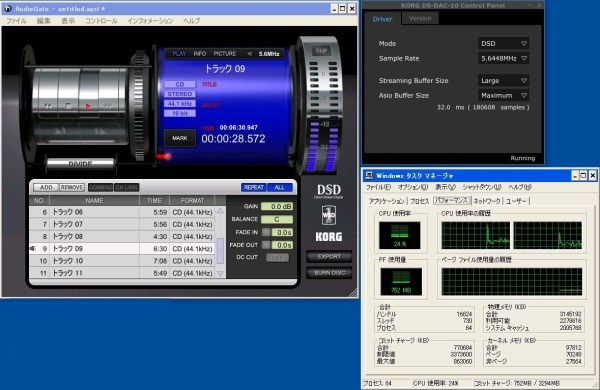Screen dimensions: 600x390
Task: Click the KORG logo in AudioGate
Action: [329, 237]
